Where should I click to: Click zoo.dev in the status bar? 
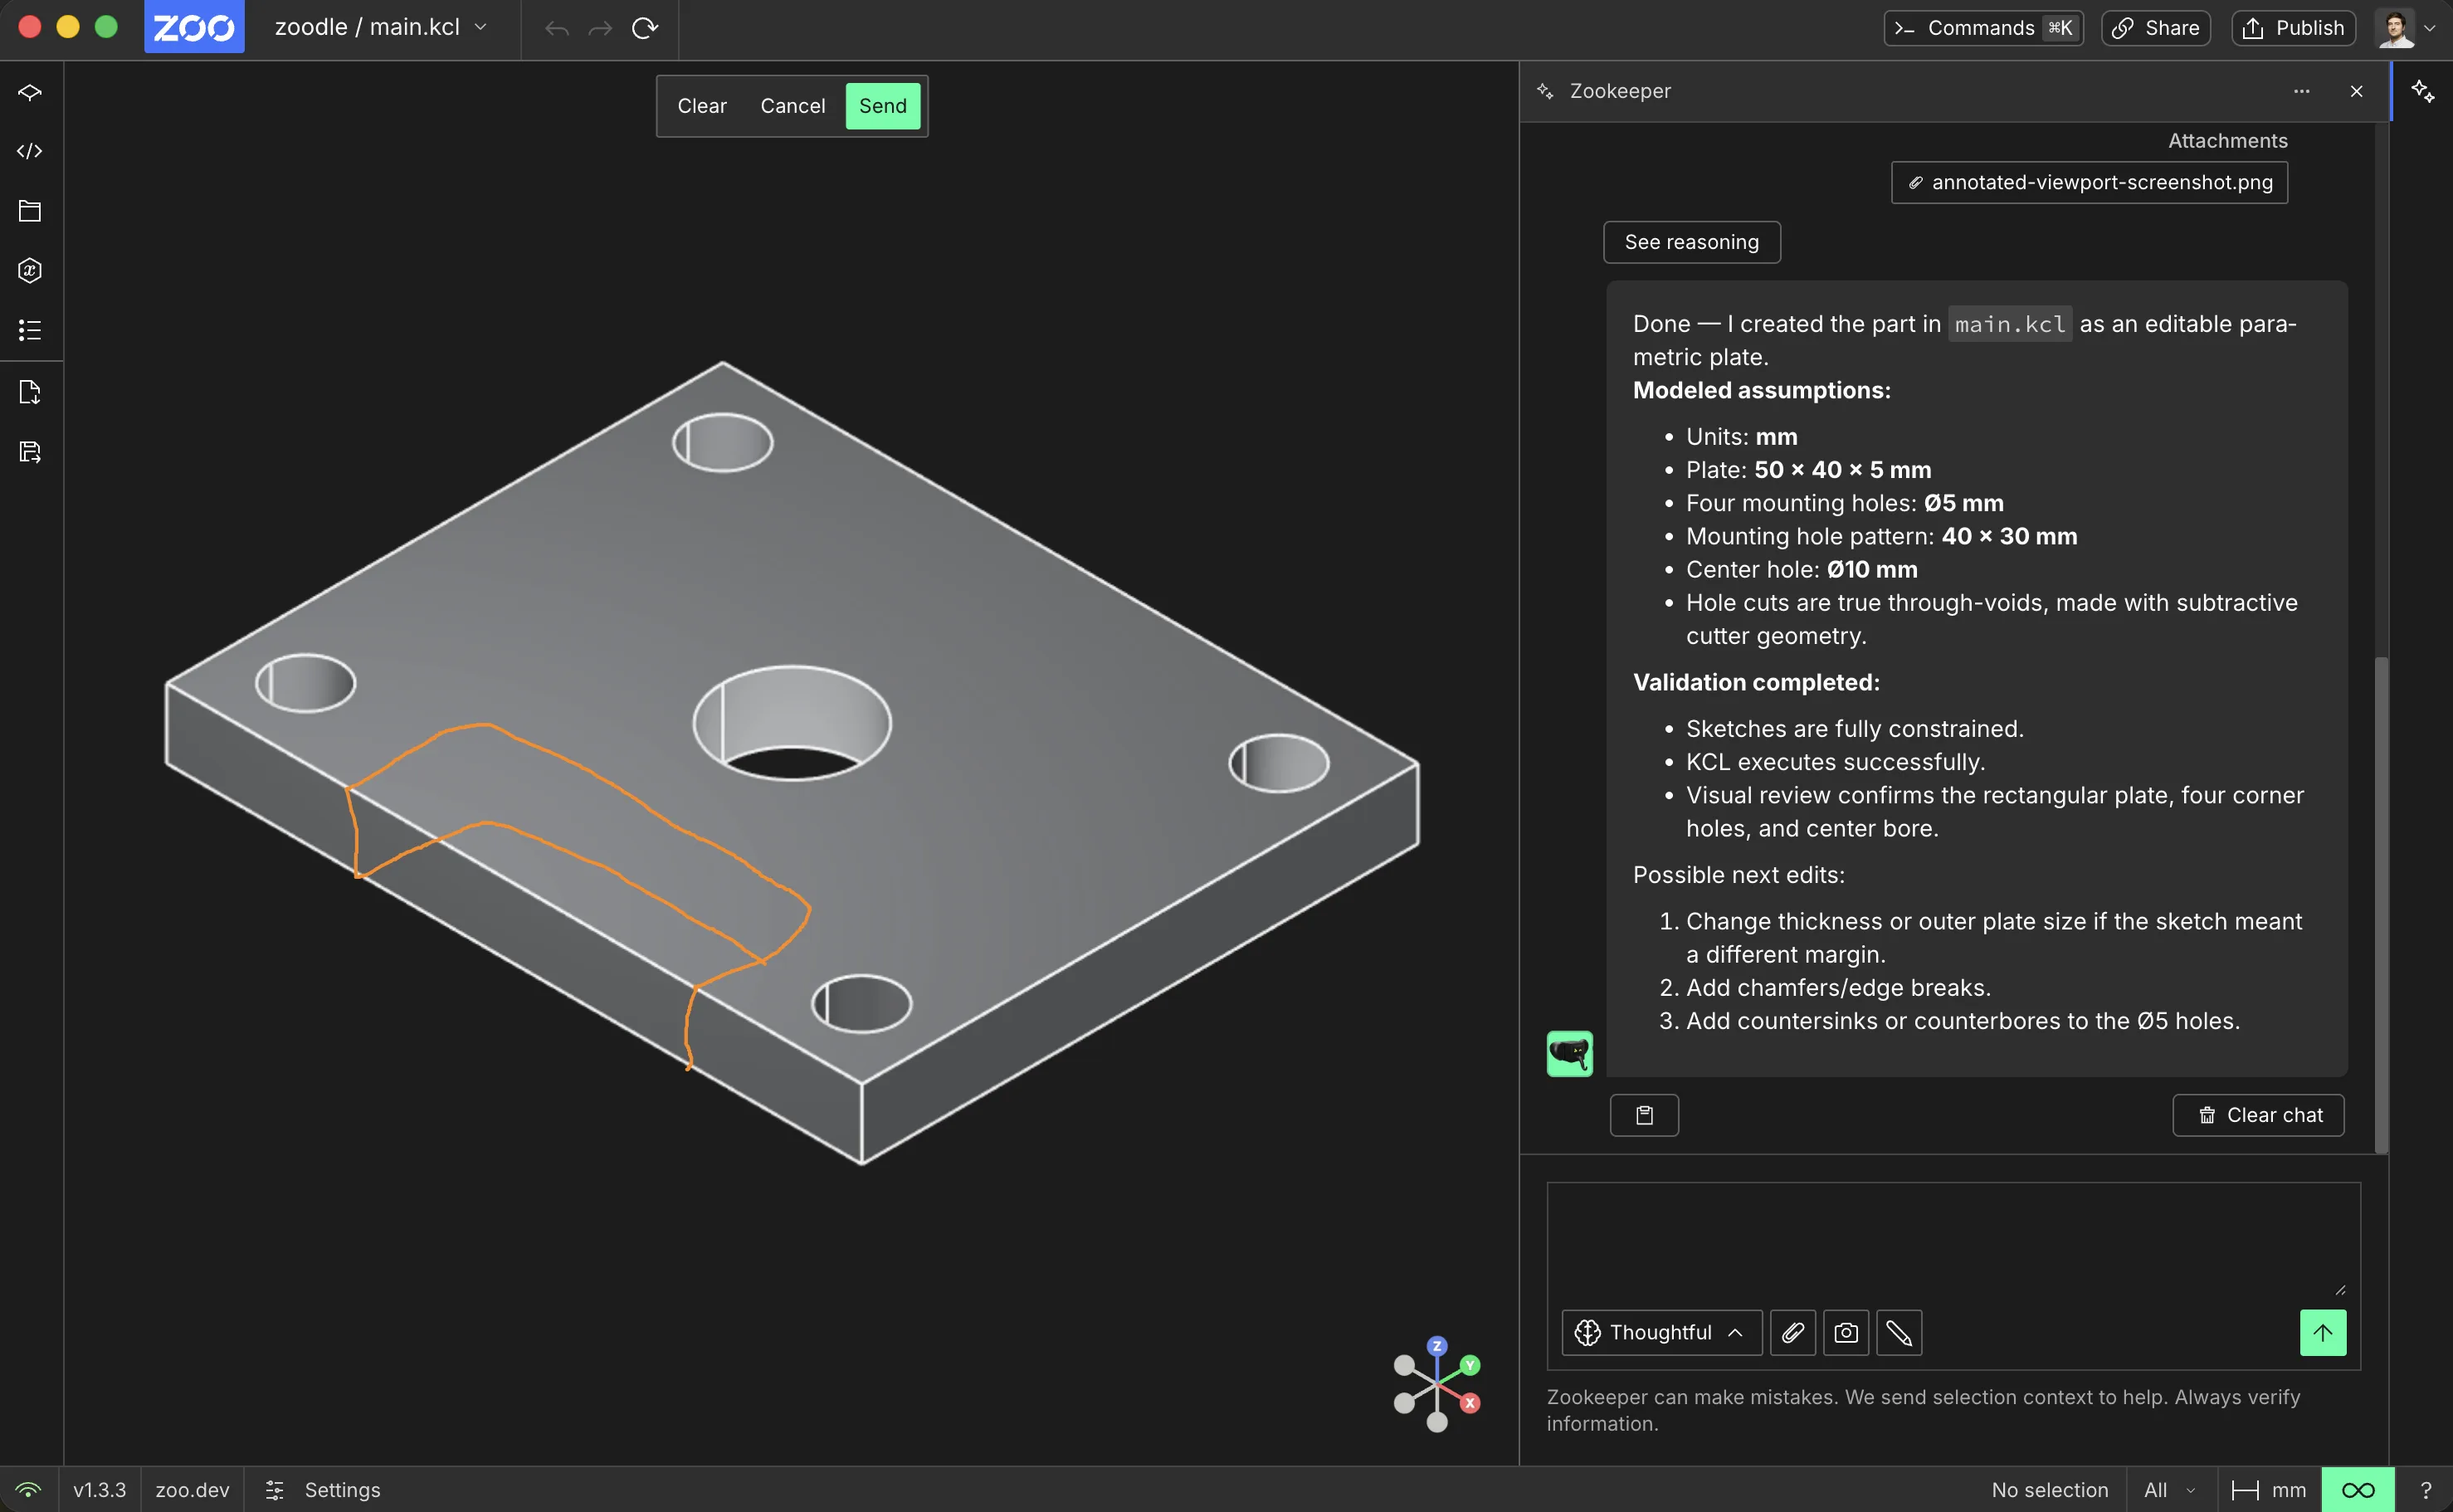[193, 1490]
